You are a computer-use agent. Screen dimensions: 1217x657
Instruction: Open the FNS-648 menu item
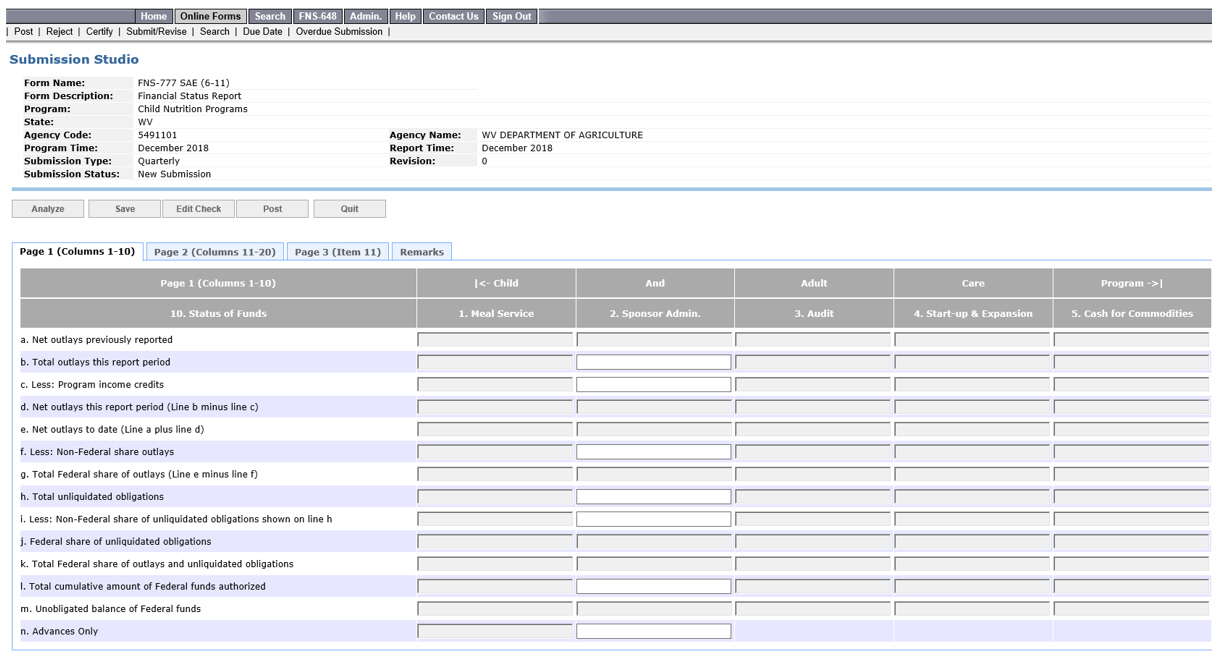pyautogui.click(x=317, y=16)
